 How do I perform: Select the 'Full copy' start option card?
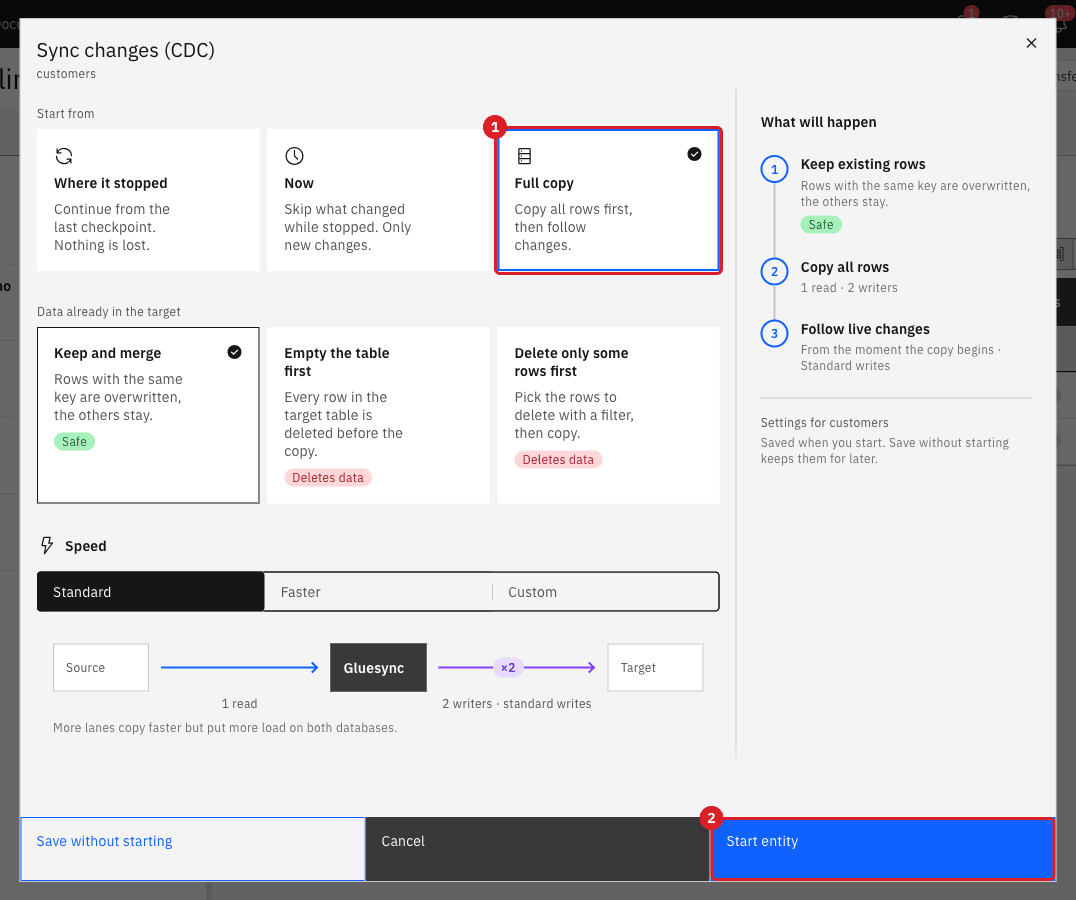point(608,200)
